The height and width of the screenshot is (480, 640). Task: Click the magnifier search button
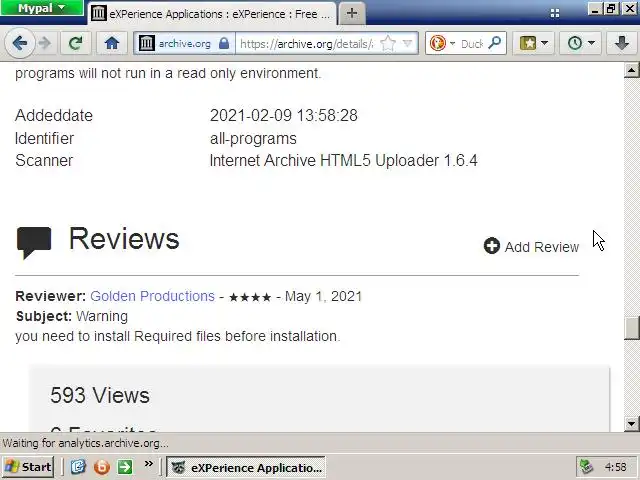(495, 43)
